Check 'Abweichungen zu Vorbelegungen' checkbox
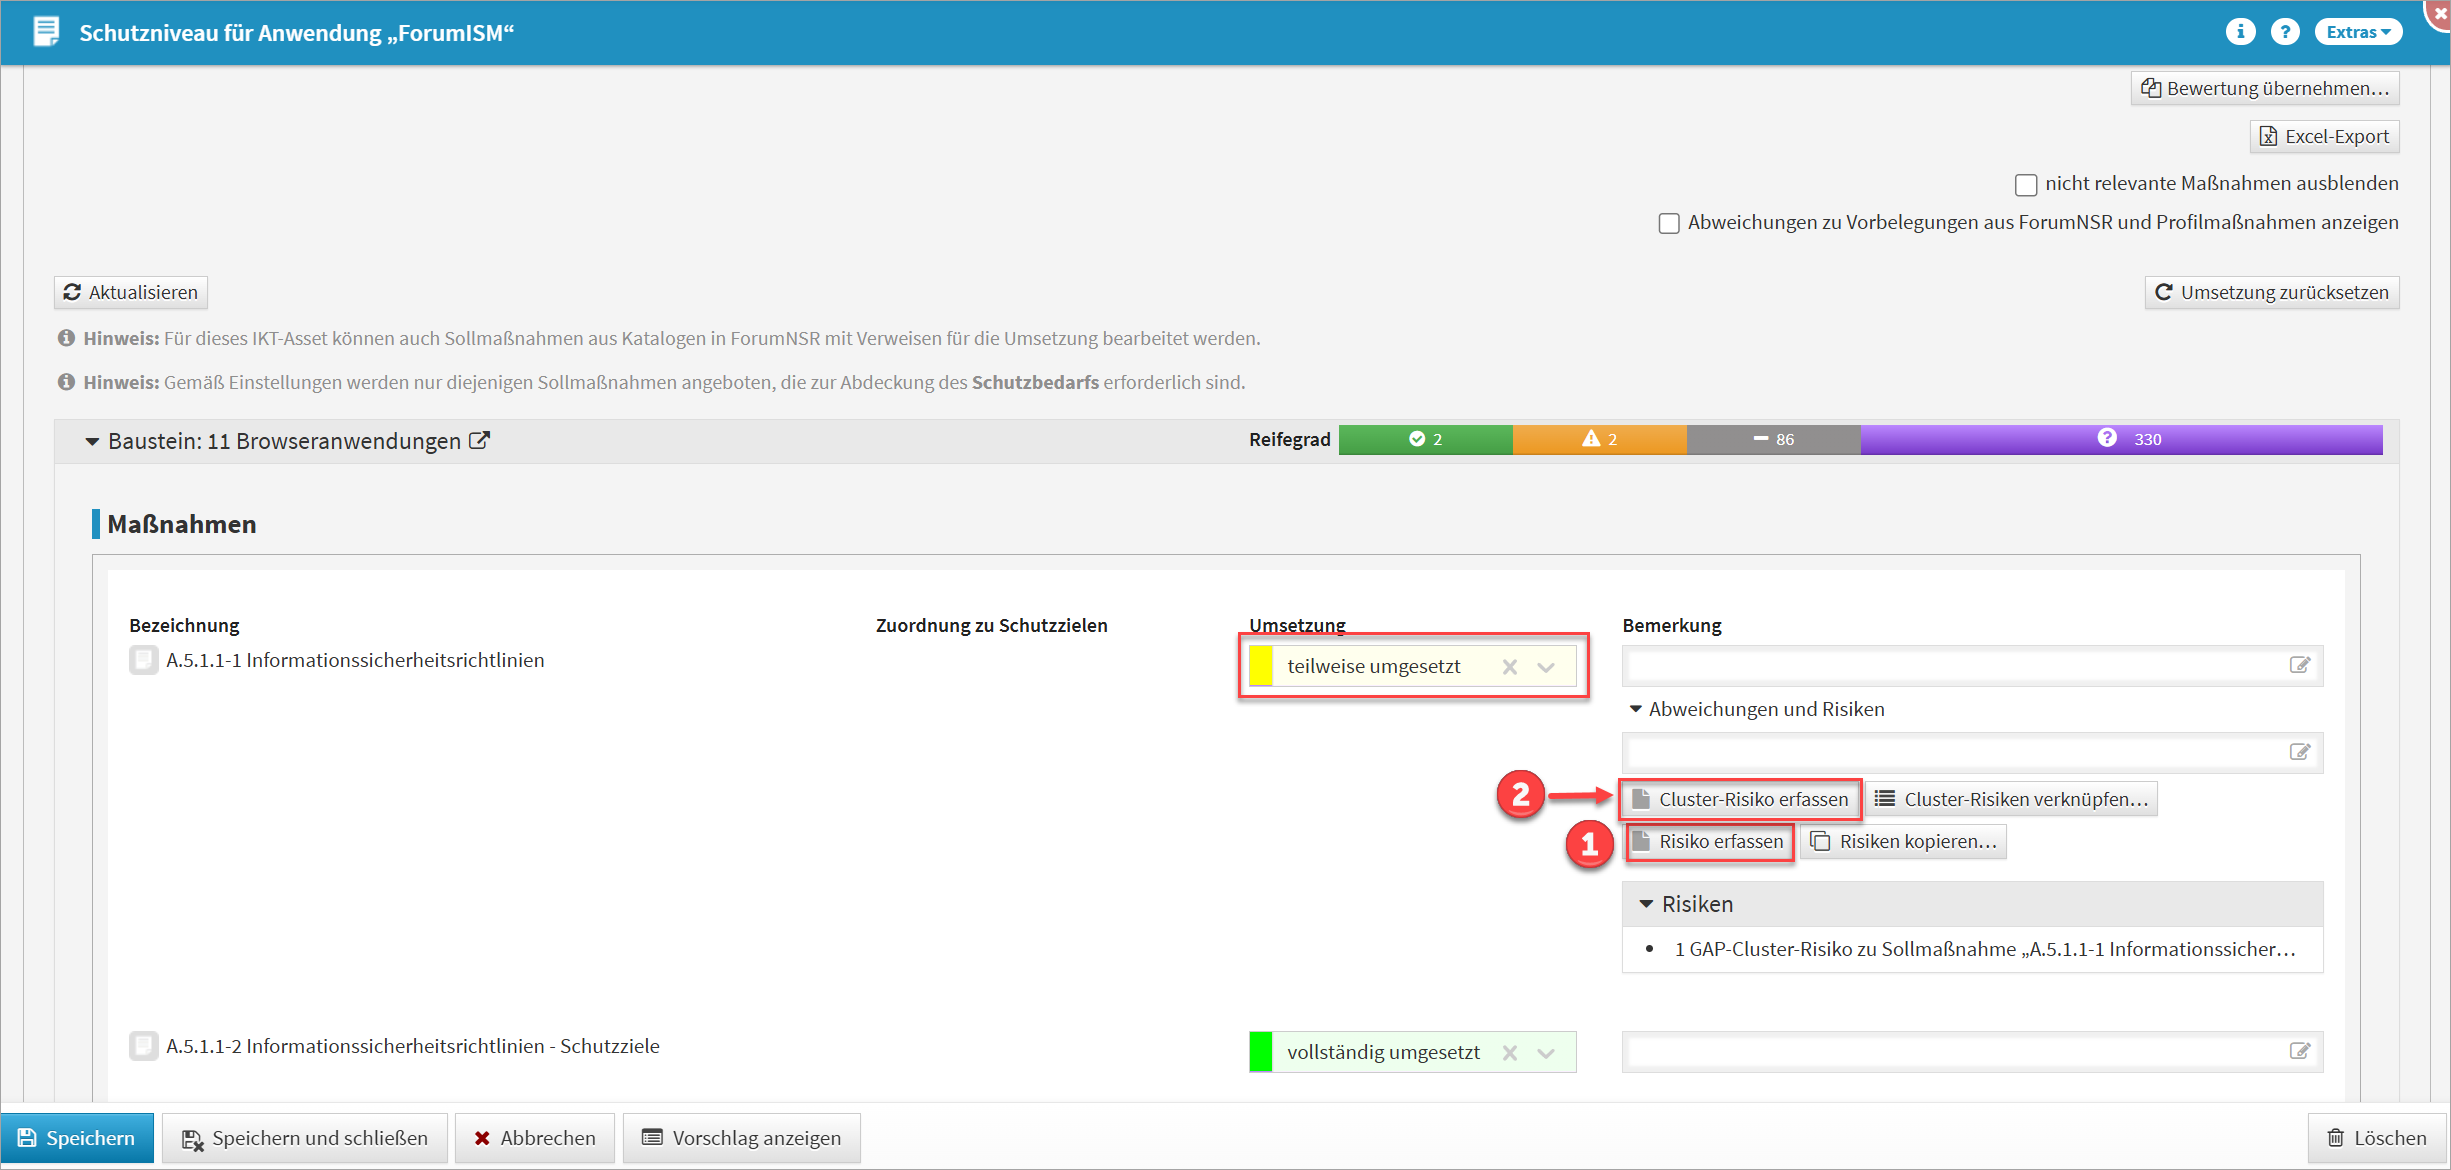Screen dimensions: 2451x1170 (1668, 223)
